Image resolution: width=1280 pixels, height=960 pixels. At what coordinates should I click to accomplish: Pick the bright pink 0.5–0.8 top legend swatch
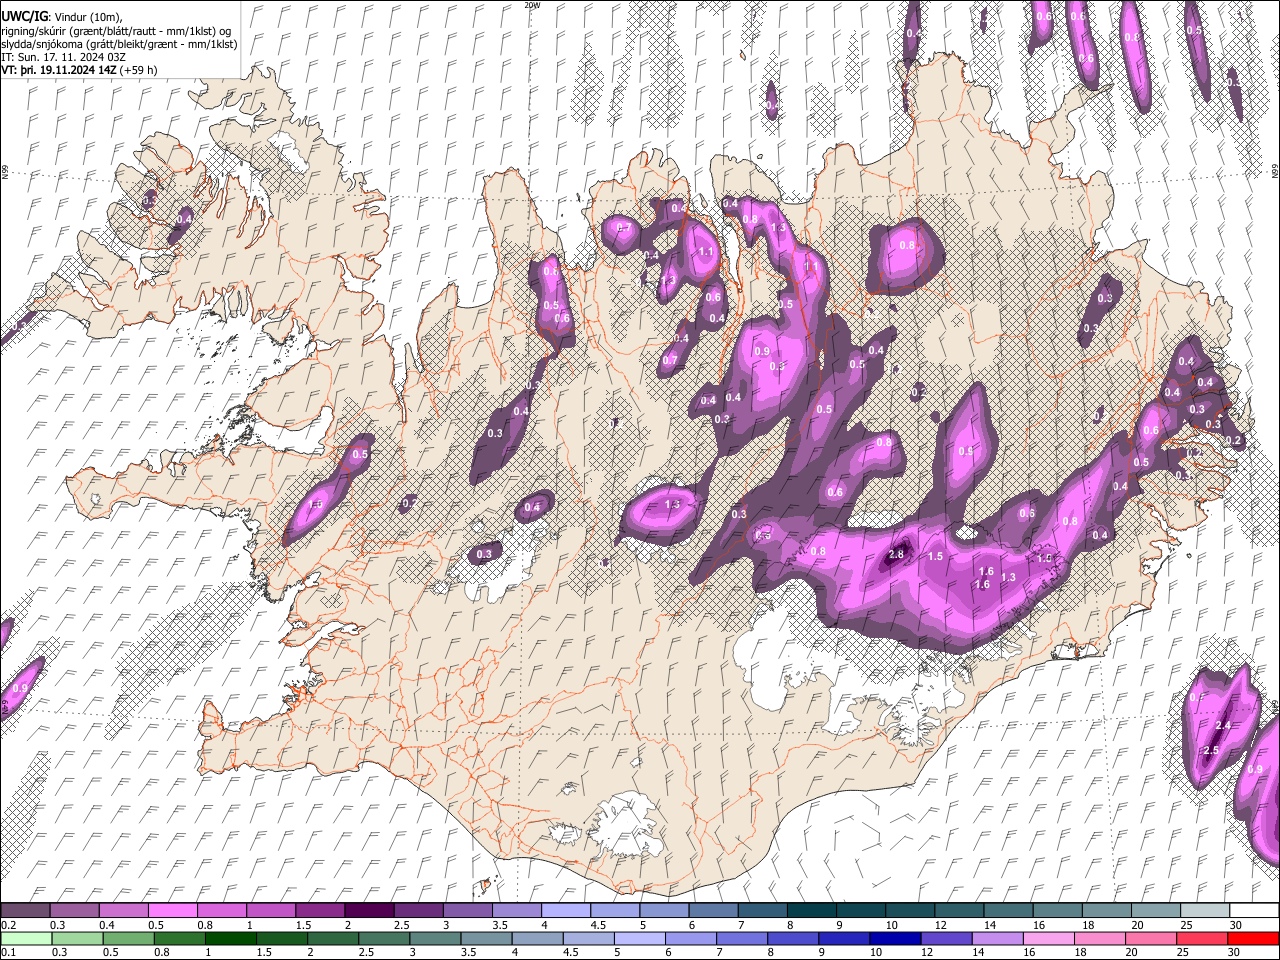[x=172, y=911]
